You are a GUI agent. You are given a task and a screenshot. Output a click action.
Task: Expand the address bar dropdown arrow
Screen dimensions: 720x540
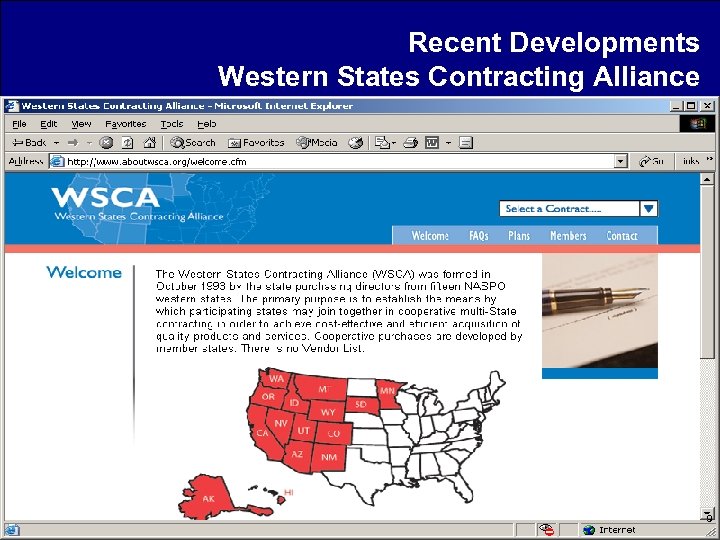[620, 162]
